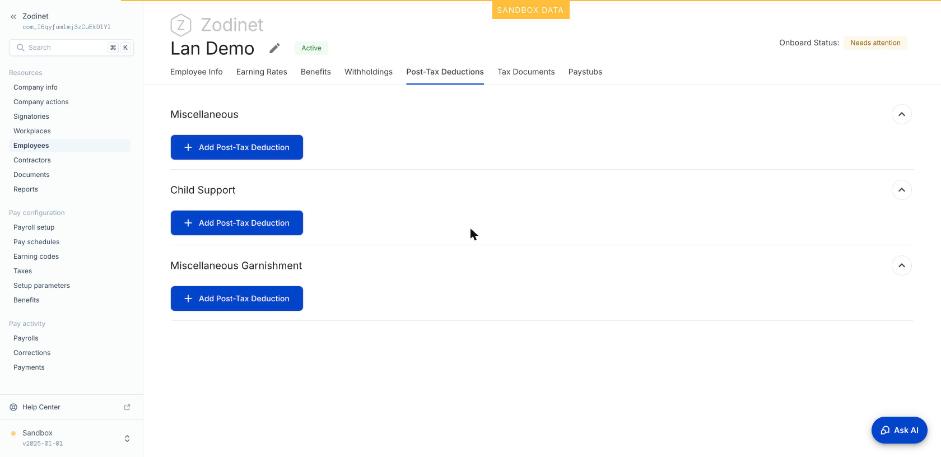The width and height of the screenshot is (941, 457).
Task: Open the Withholdings tab
Action: point(368,72)
